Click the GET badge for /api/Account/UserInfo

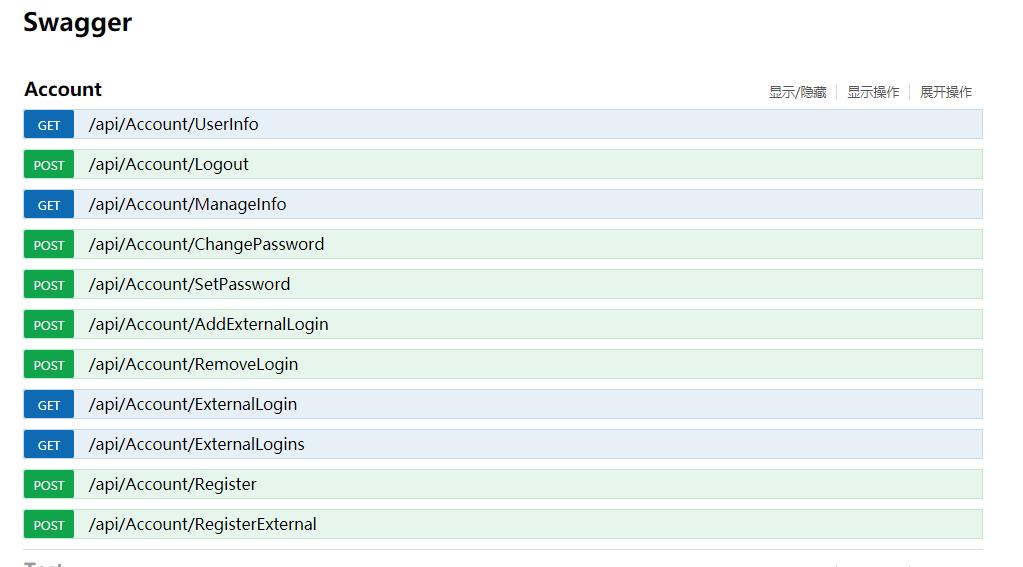pyautogui.click(x=49, y=125)
